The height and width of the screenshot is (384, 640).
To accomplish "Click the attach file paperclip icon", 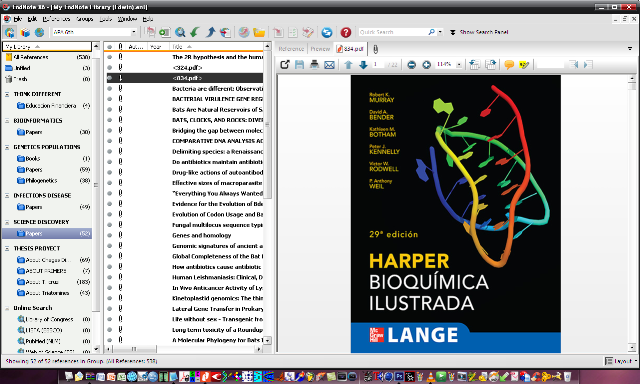I will click(376, 49).
